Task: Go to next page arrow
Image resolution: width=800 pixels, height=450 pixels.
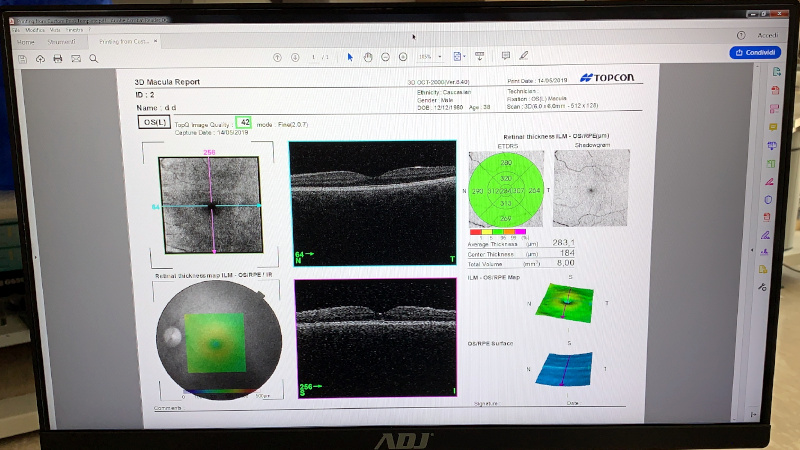Action: tap(294, 57)
